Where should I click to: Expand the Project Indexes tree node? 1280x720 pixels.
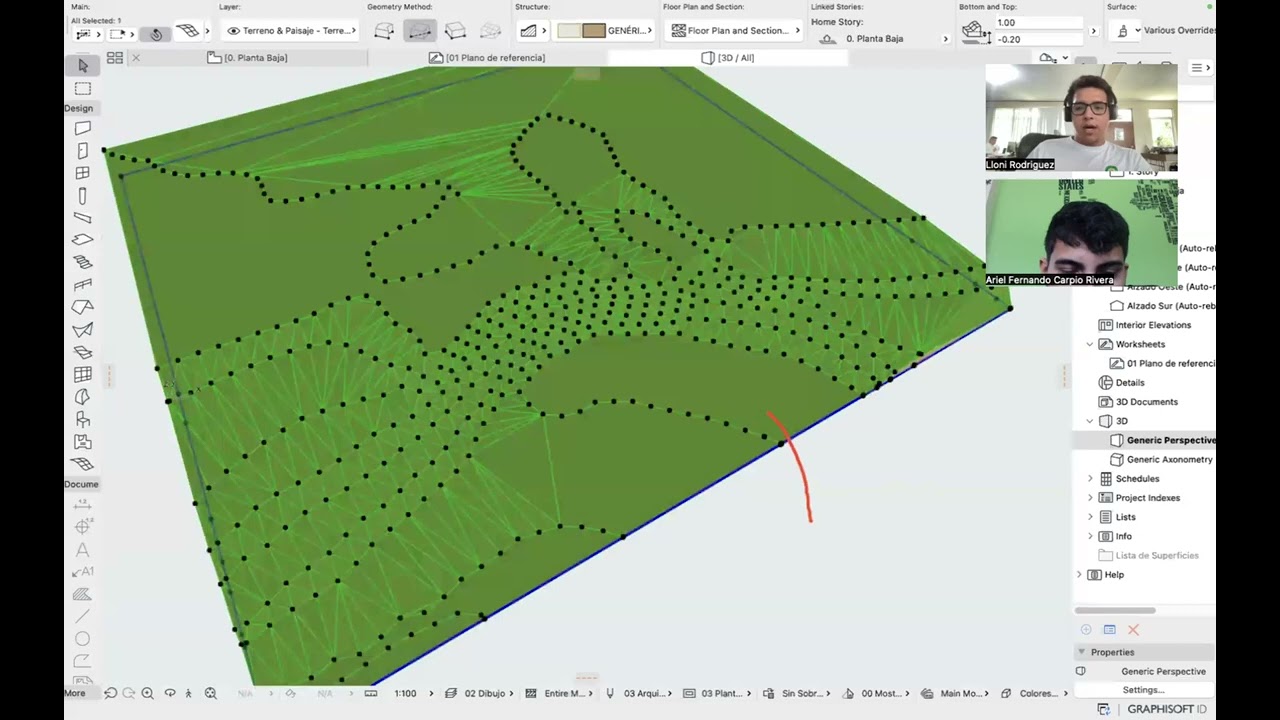coord(1090,498)
